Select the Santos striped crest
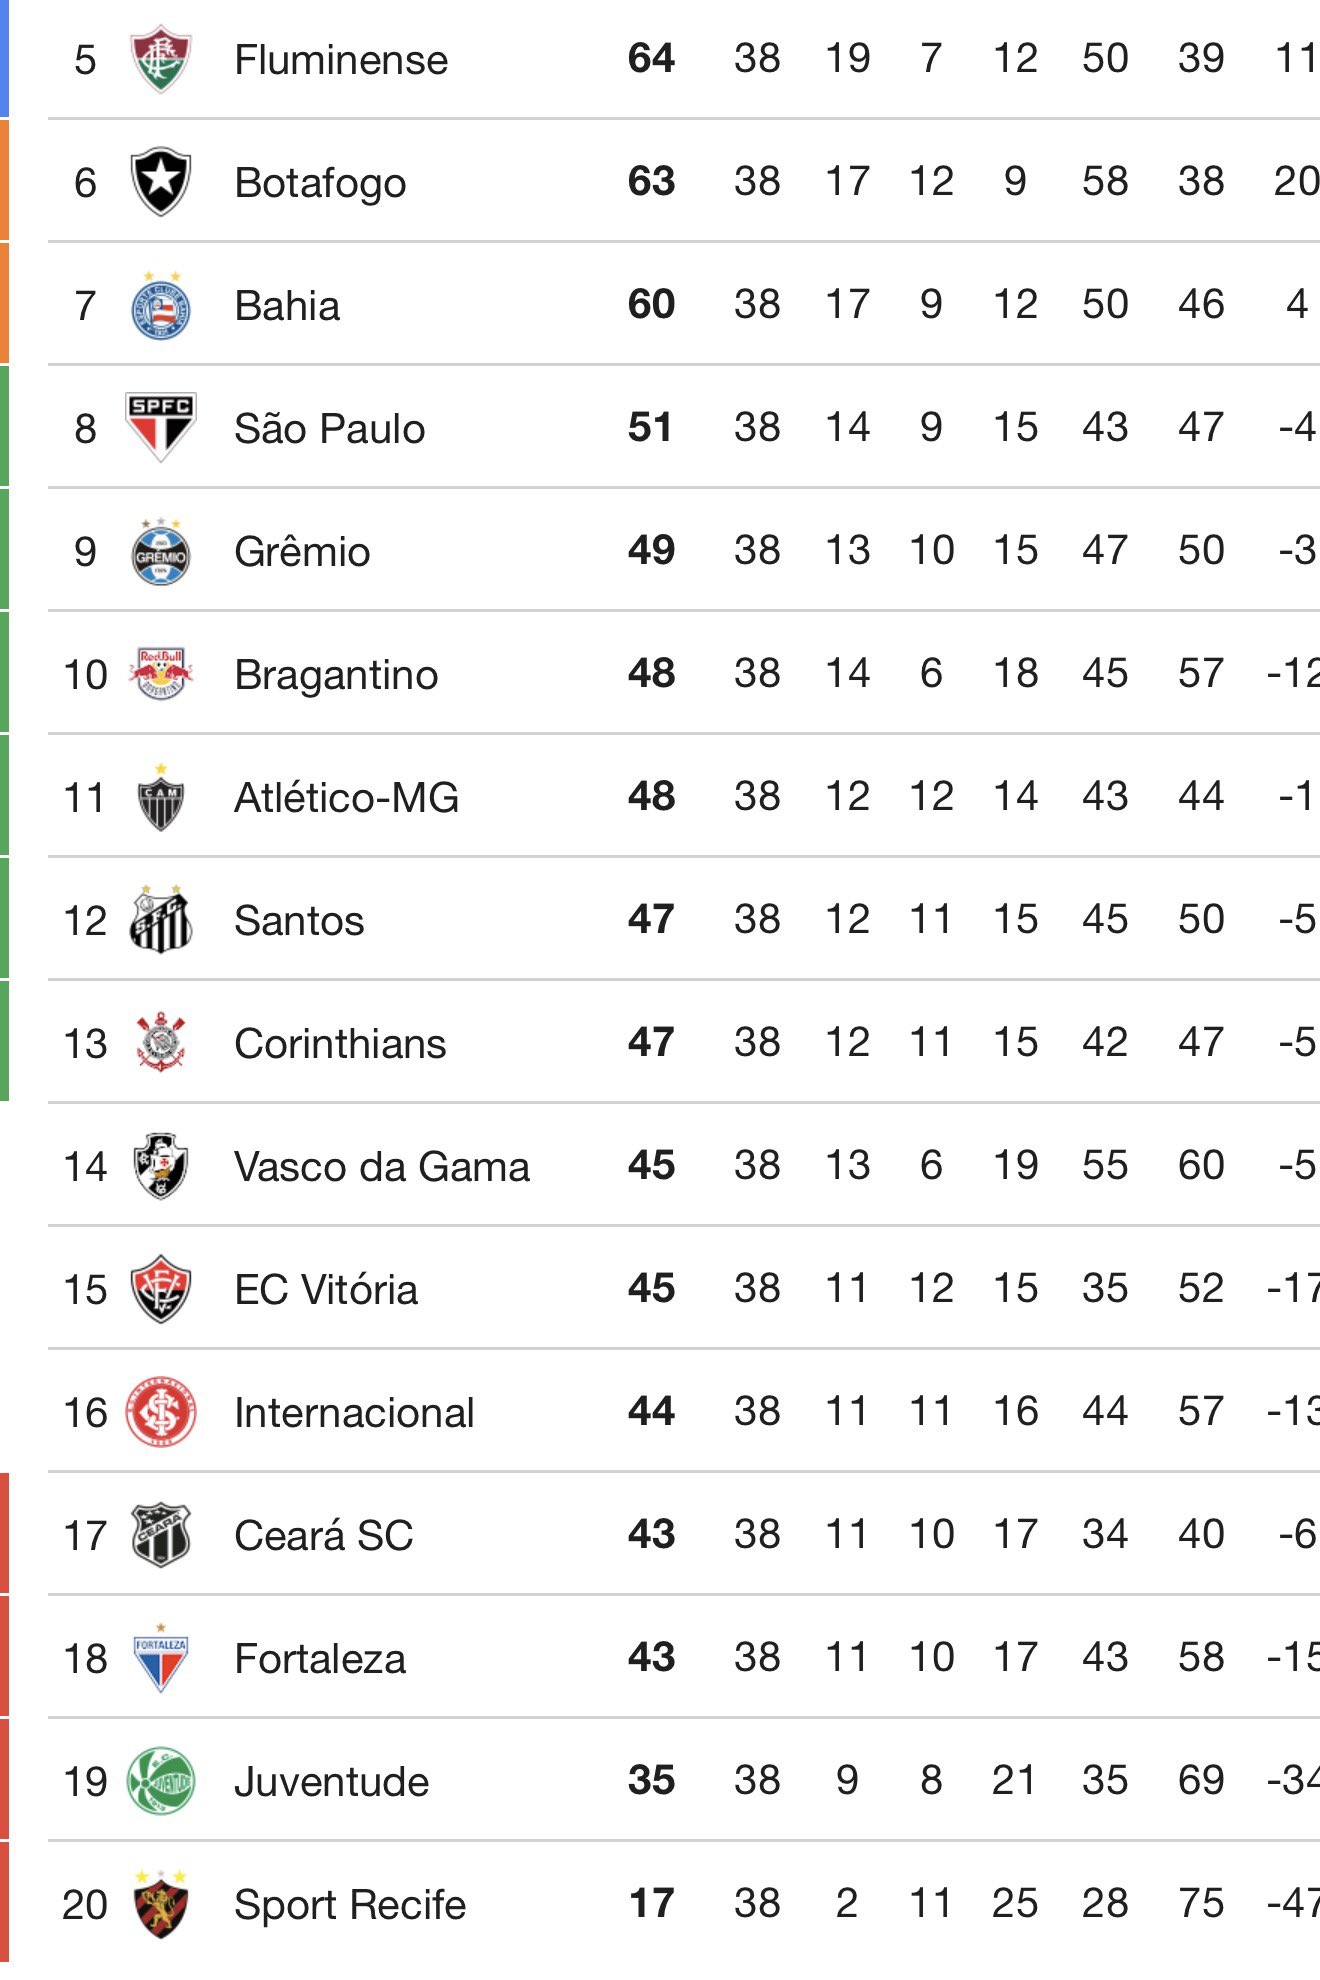Viewport: 1320px width, 1980px height. (x=161, y=920)
